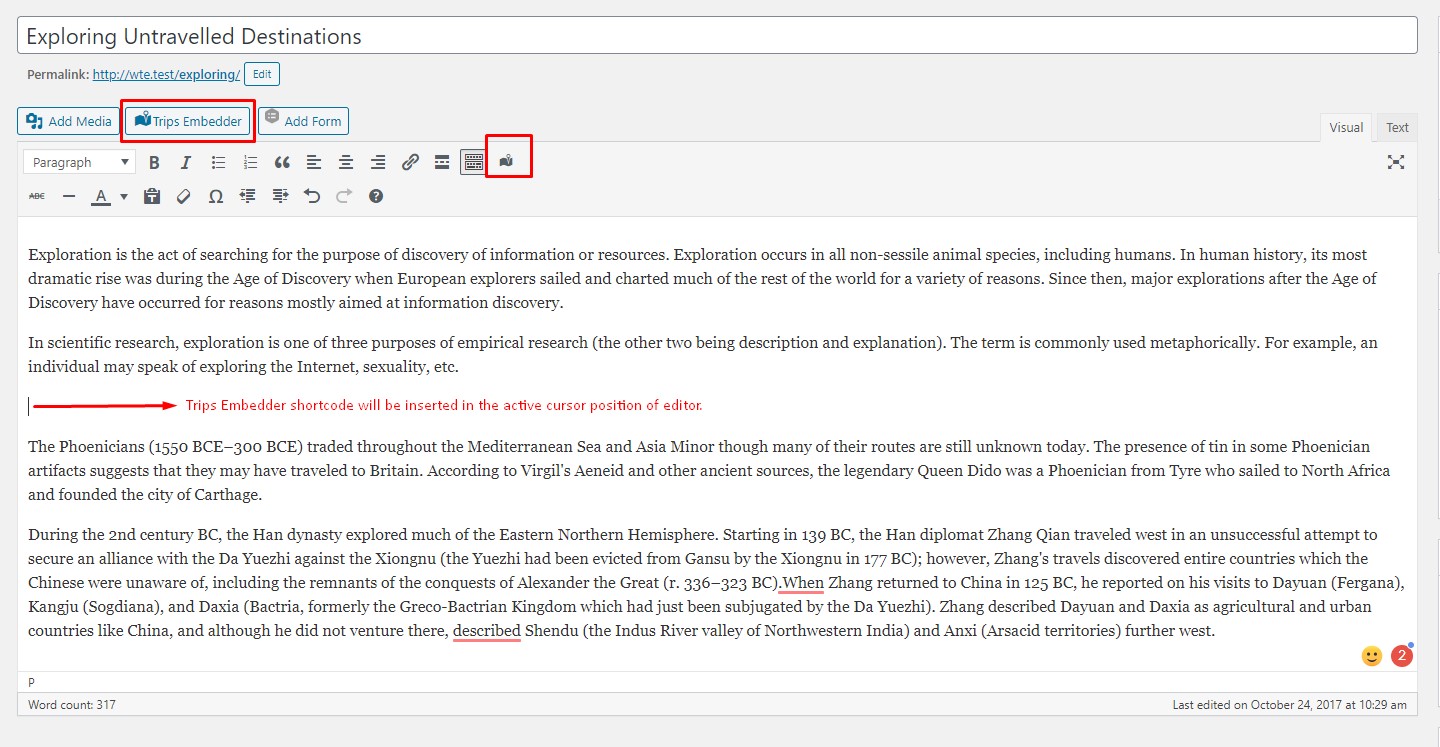
Task: Insert a numbered list
Action: (250, 162)
